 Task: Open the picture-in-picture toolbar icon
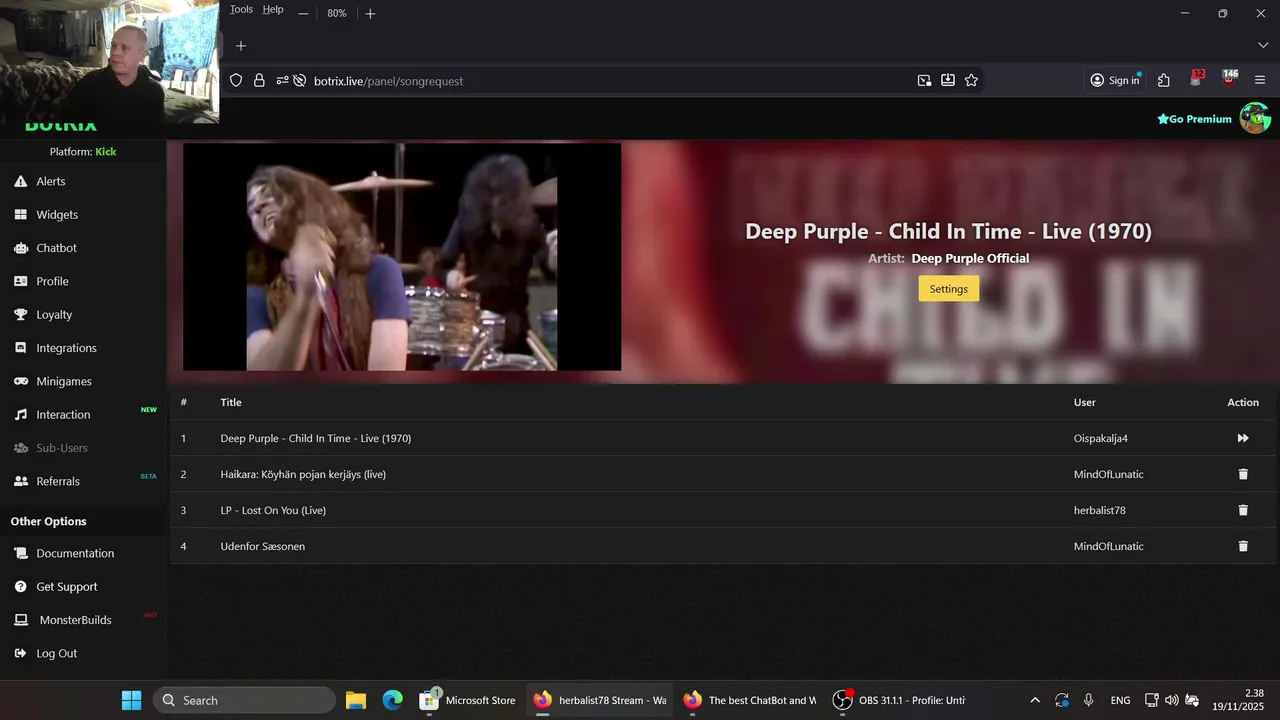click(924, 81)
